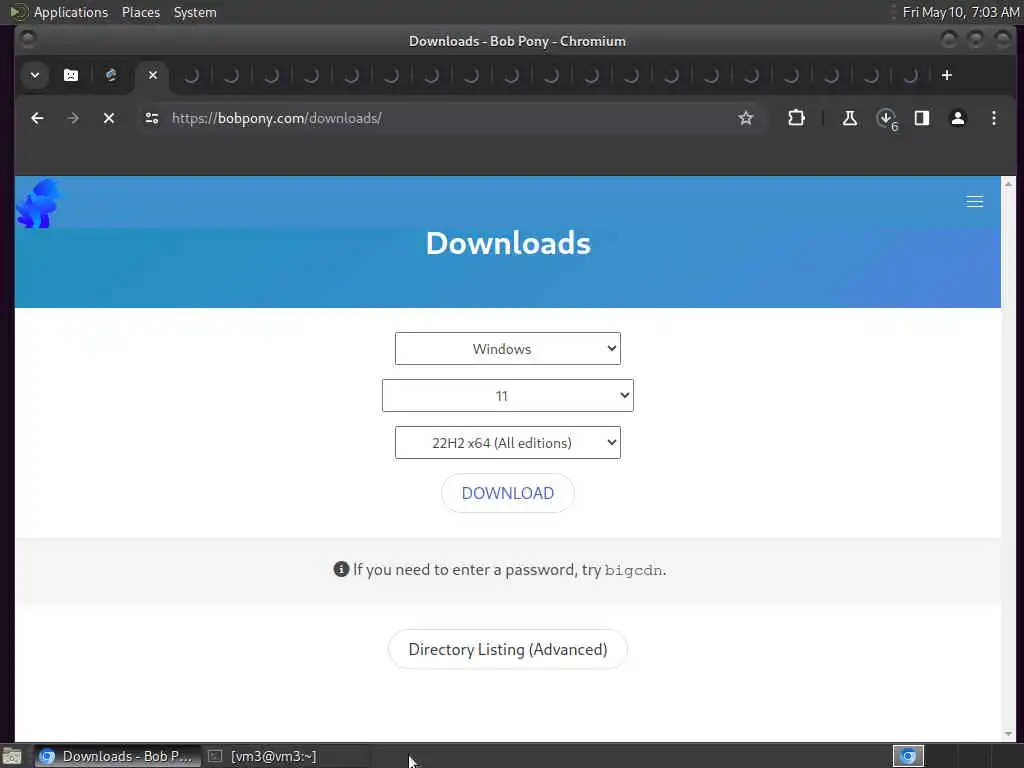Open the 22H2 x64 edition dropdown

click(x=507, y=443)
